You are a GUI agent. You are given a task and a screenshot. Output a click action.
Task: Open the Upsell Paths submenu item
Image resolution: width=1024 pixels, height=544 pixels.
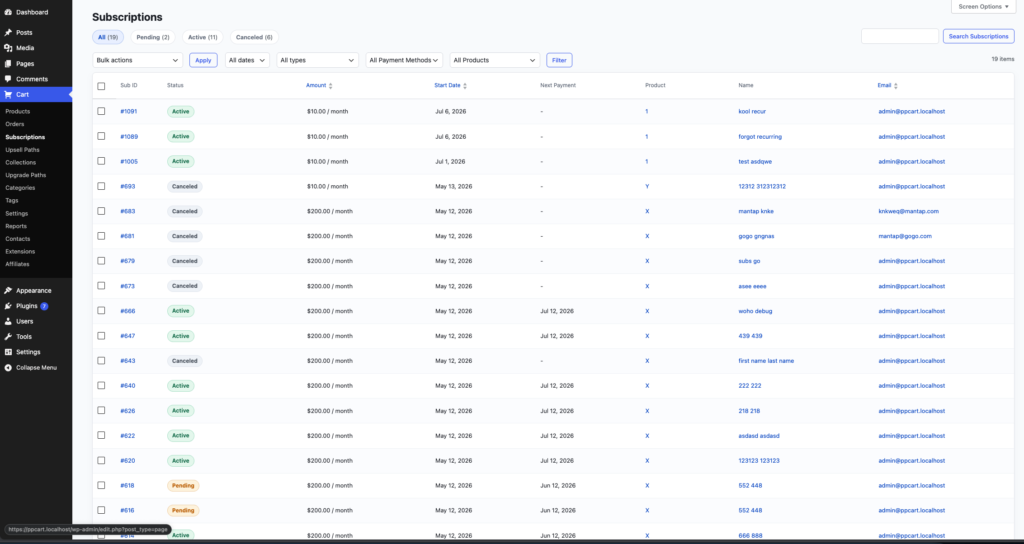(x=22, y=150)
